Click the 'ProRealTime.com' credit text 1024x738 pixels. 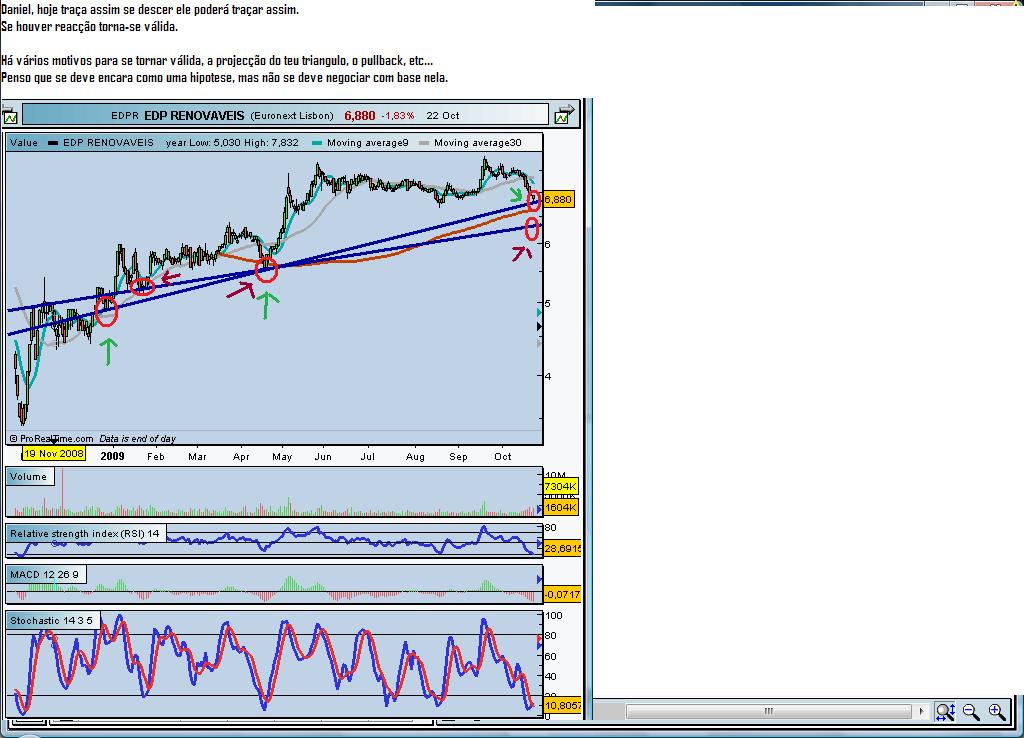pyautogui.click(x=56, y=439)
